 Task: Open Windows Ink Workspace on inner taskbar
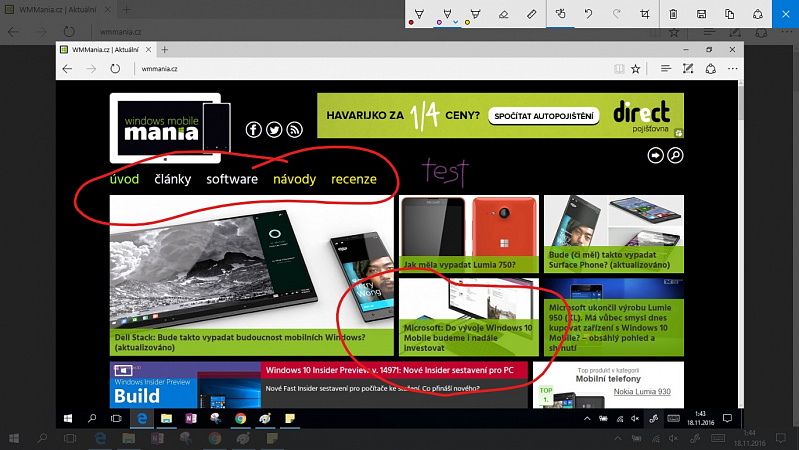click(653, 419)
